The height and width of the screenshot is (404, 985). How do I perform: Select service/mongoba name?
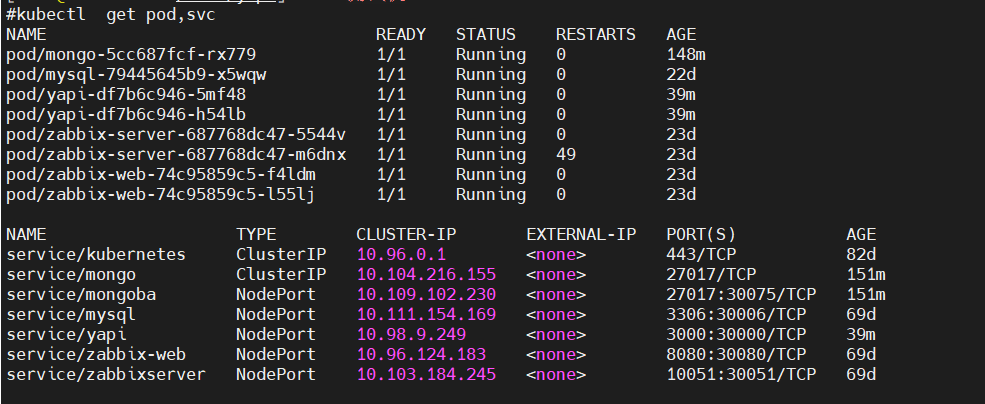coord(80,295)
